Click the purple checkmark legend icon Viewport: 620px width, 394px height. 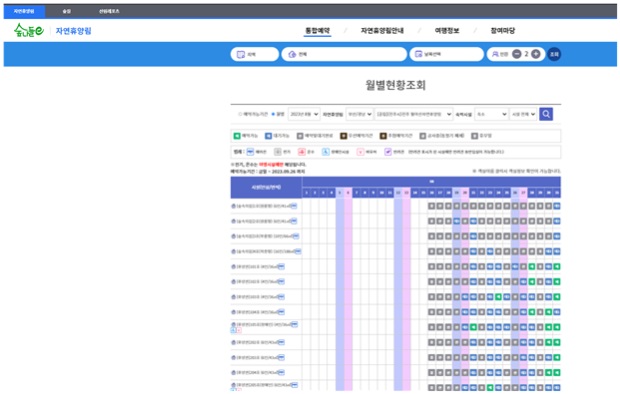click(x=388, y=152)
